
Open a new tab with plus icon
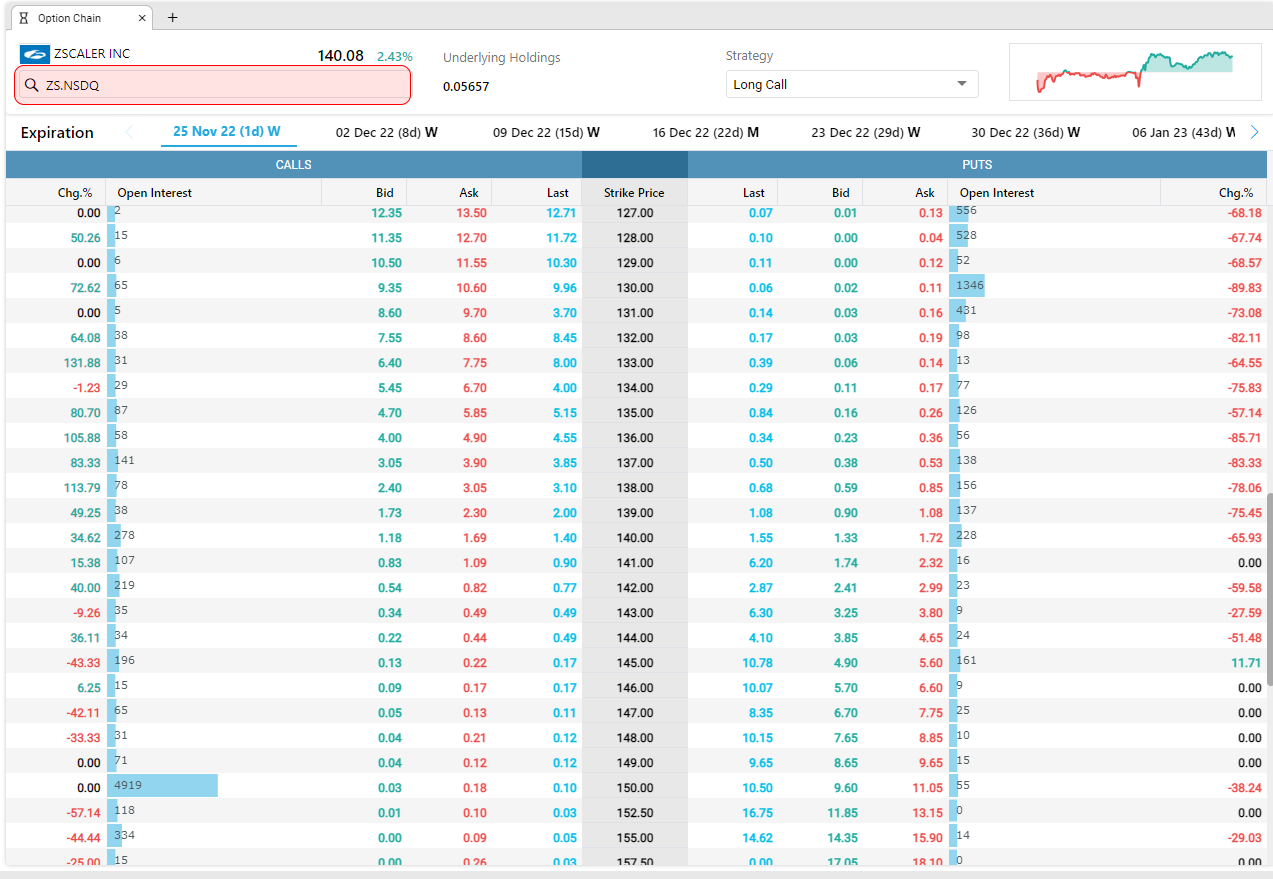pyautogui.click(x=172, y=18)
